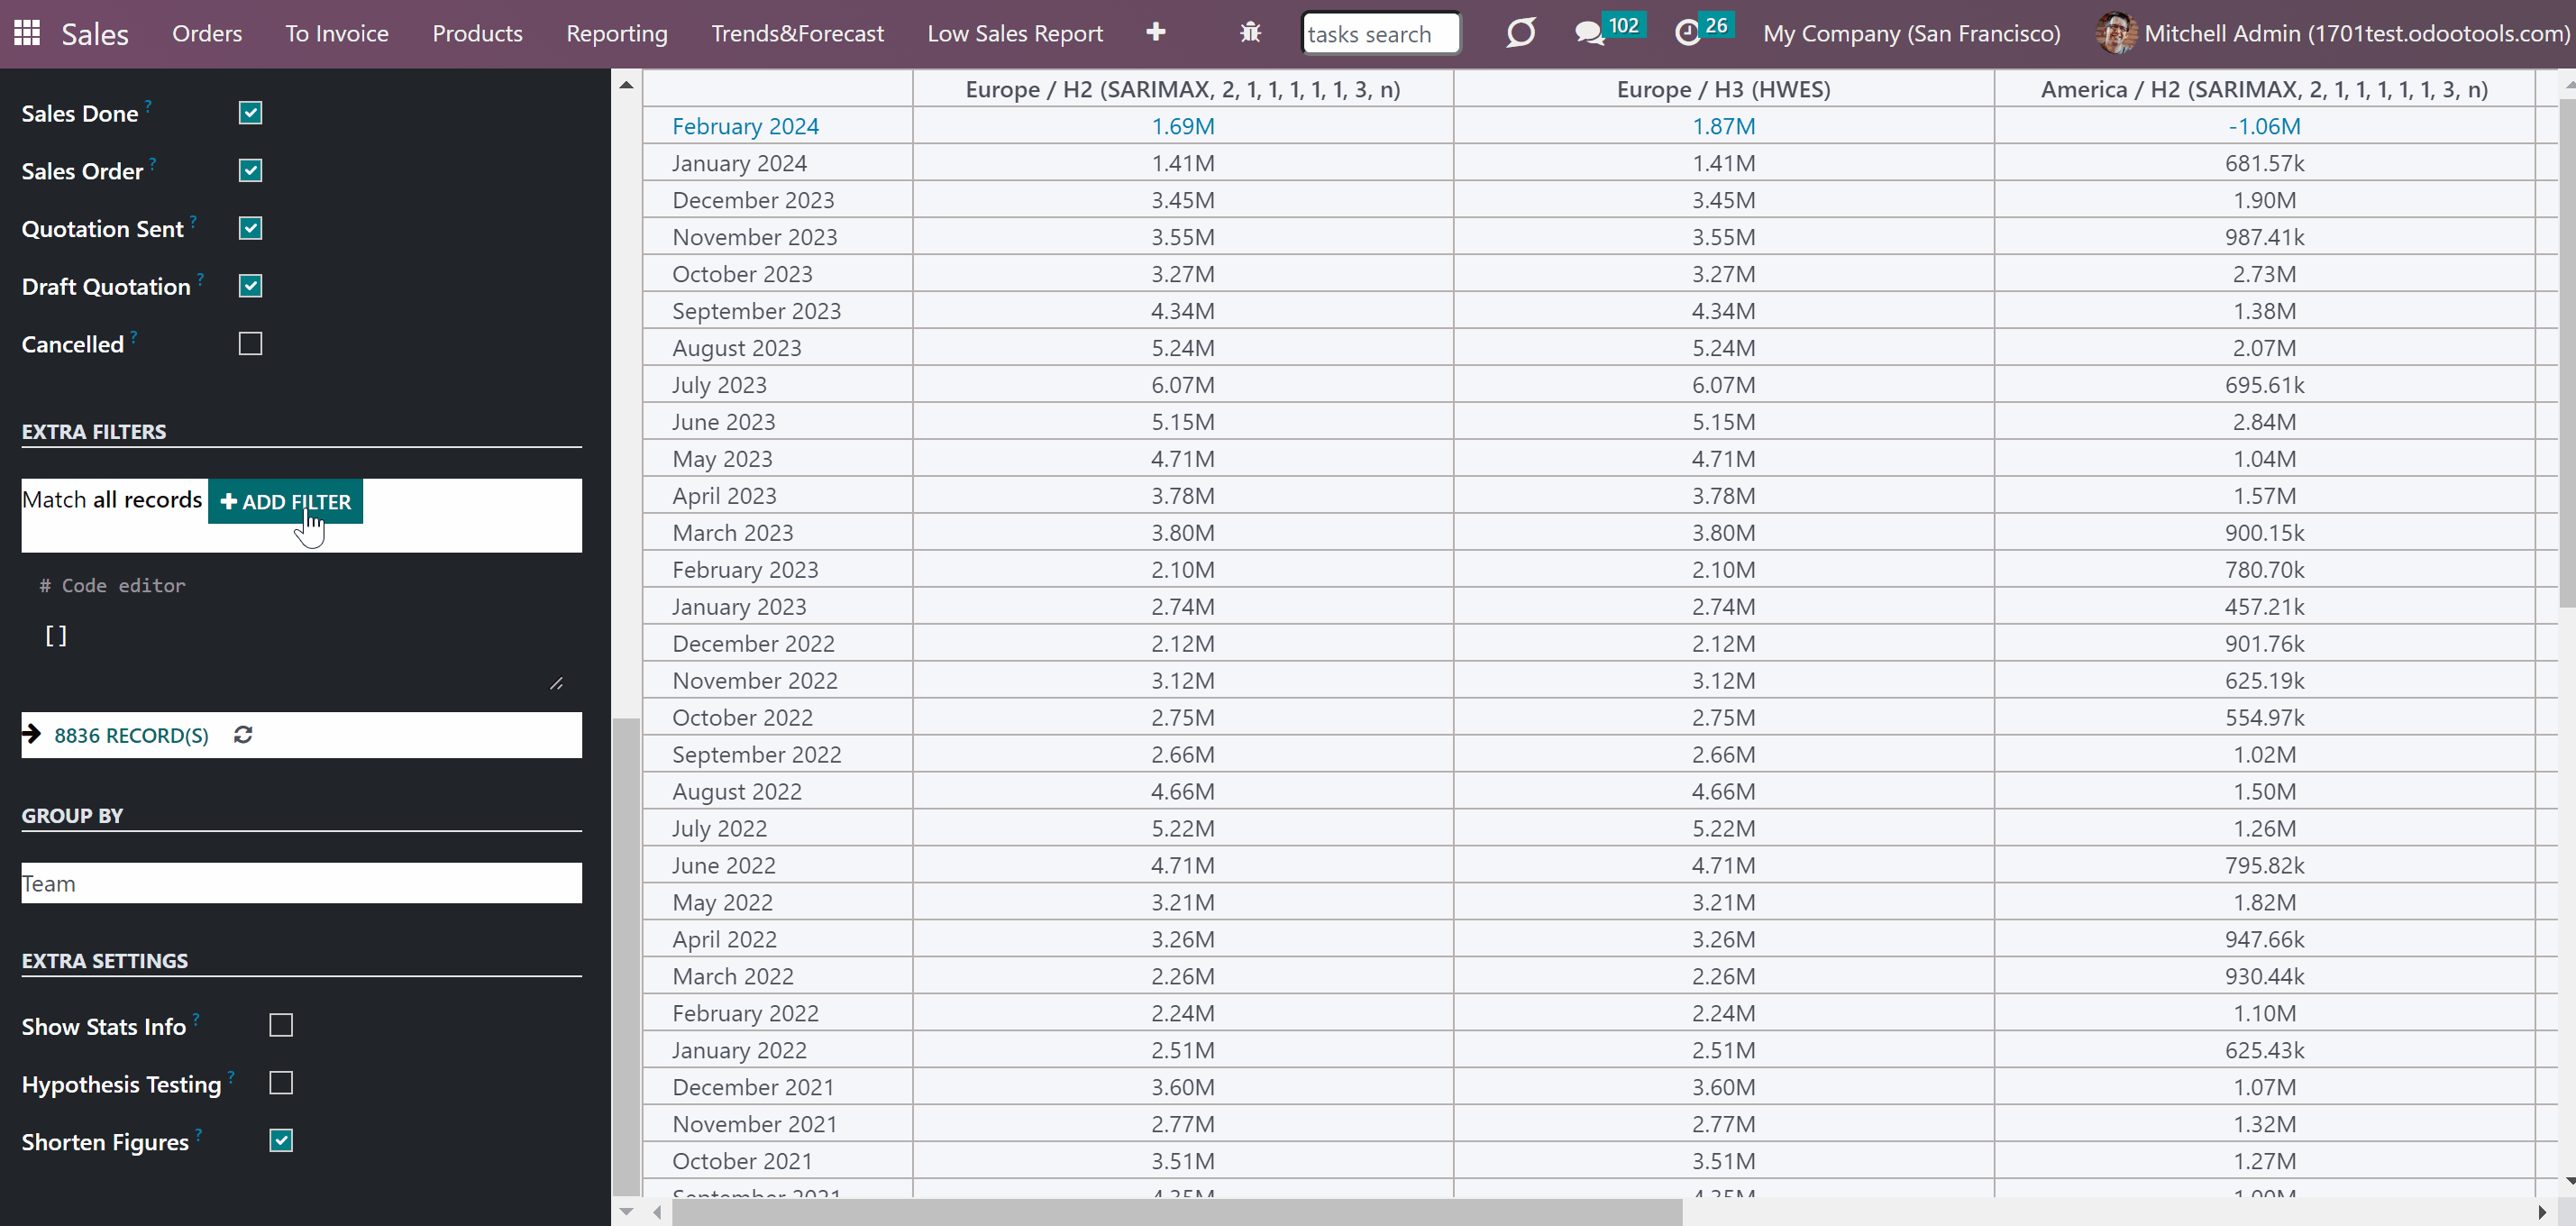Show the Hypothesis Testing help question mark
This screenshot has height=1226, width=2576.
231,1076
